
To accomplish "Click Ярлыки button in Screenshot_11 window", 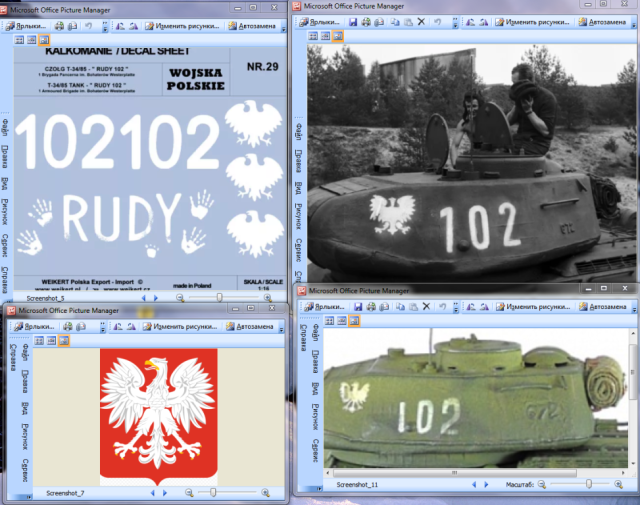I will (x=325, y=307).
